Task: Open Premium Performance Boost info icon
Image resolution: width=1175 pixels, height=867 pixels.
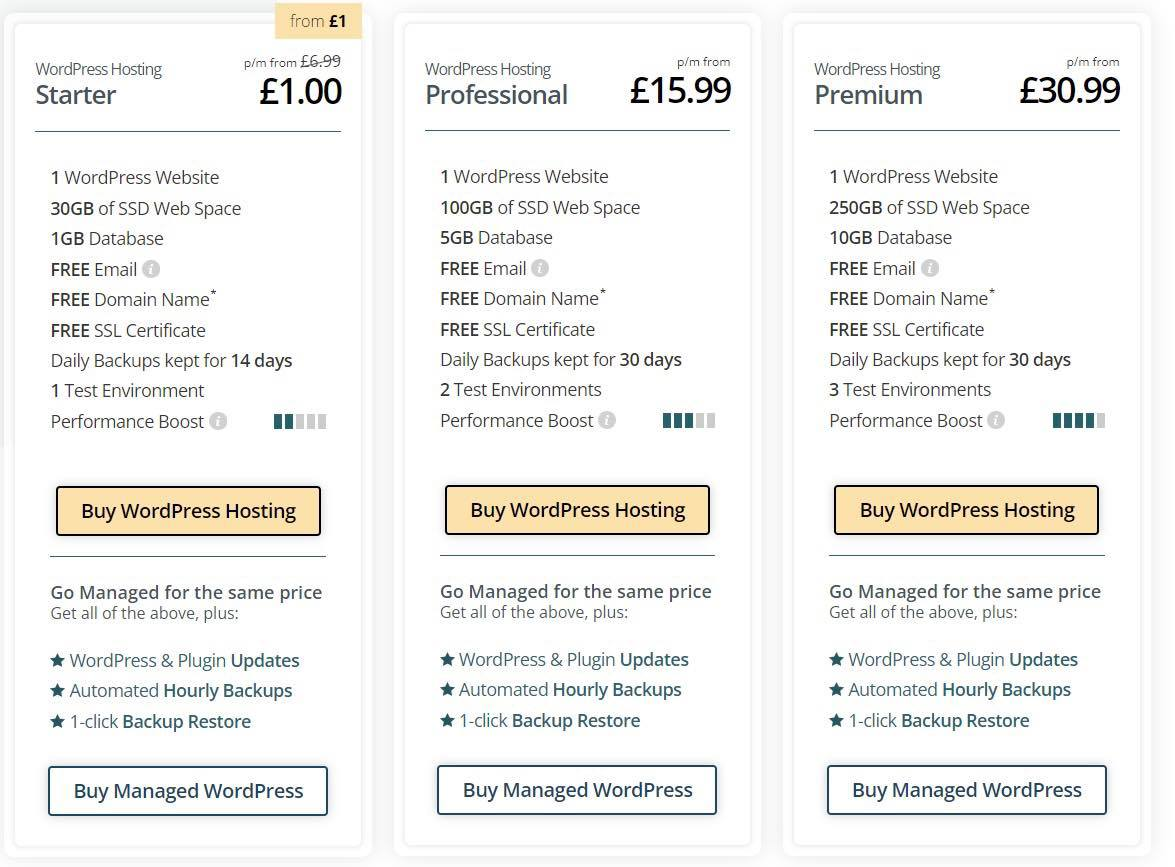Action: point(997,420)
